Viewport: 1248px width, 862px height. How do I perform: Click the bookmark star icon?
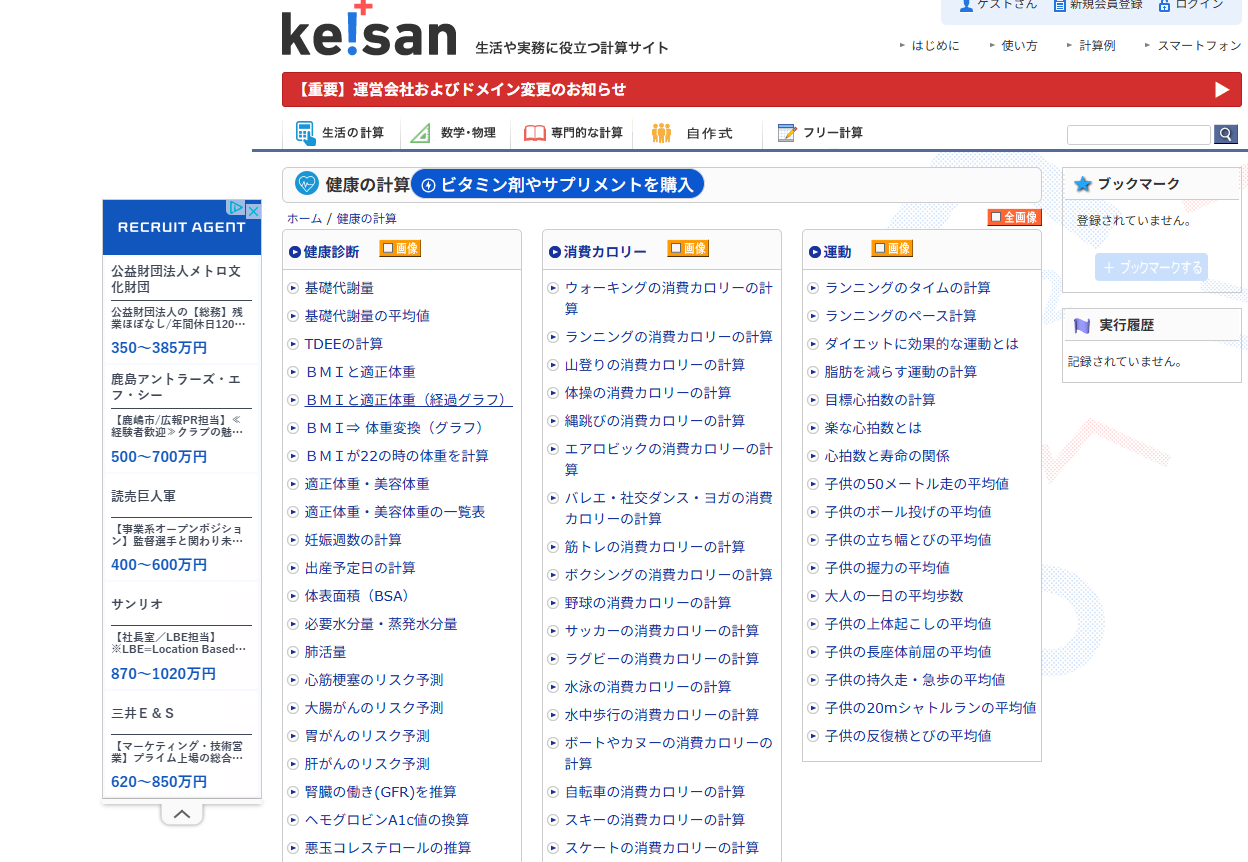(x=1082, y=184)
